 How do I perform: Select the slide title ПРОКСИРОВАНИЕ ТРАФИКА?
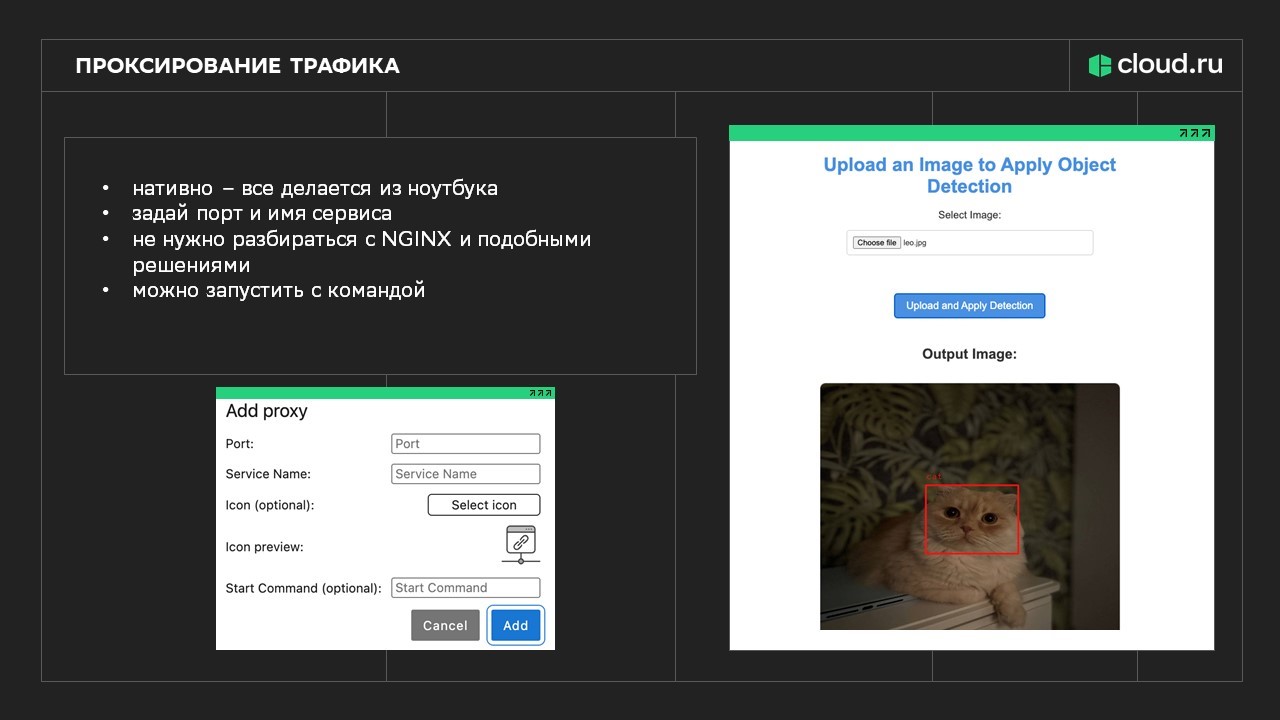237,66
